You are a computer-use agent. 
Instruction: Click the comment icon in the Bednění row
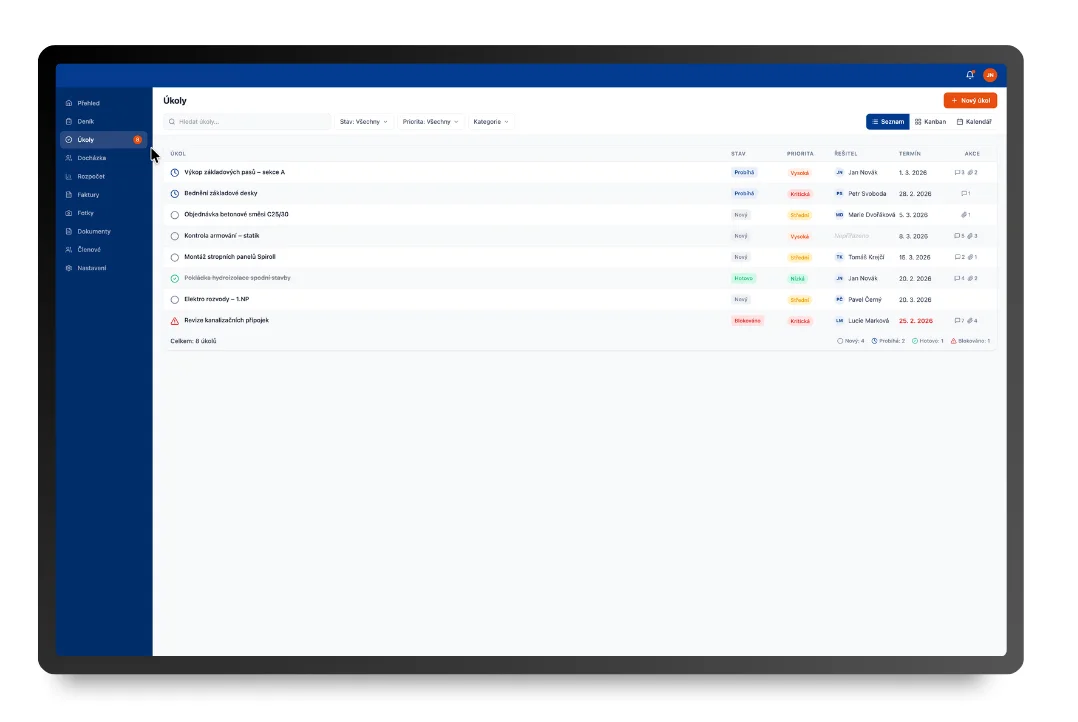965,194
